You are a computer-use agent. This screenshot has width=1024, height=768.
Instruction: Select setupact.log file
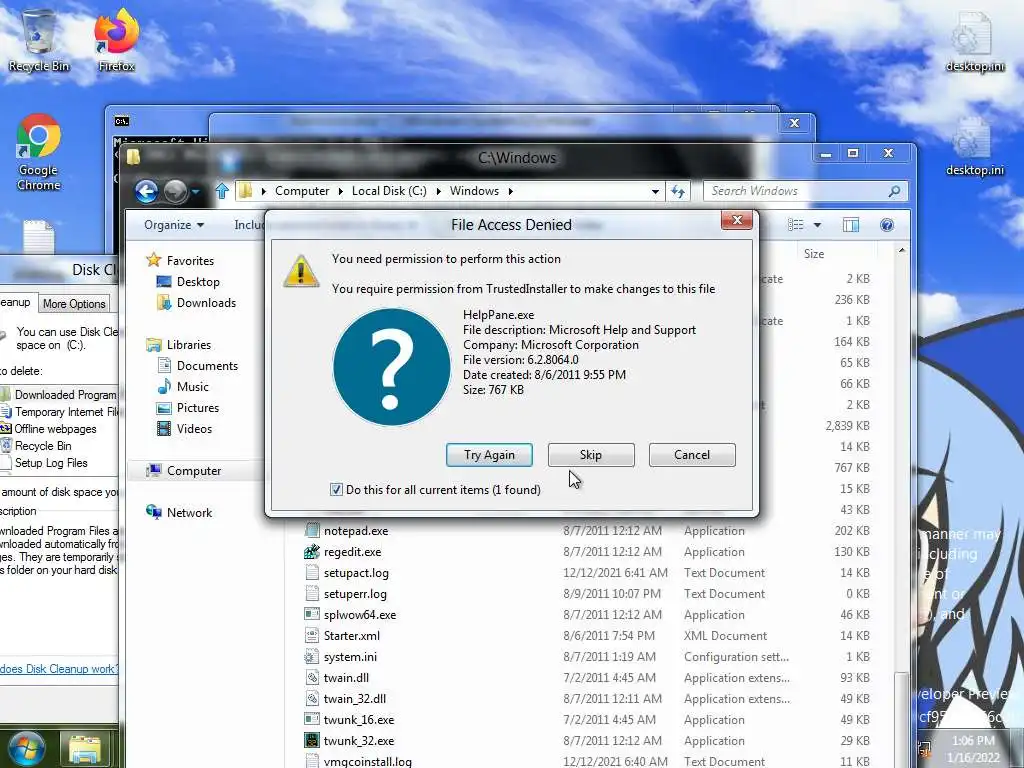tap(356, 573)
